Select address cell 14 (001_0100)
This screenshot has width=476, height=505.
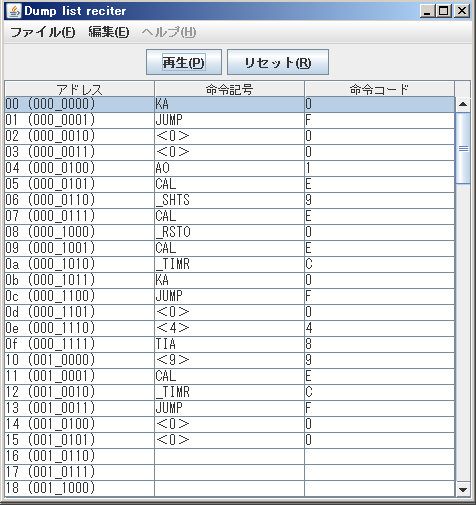[79, 424]
